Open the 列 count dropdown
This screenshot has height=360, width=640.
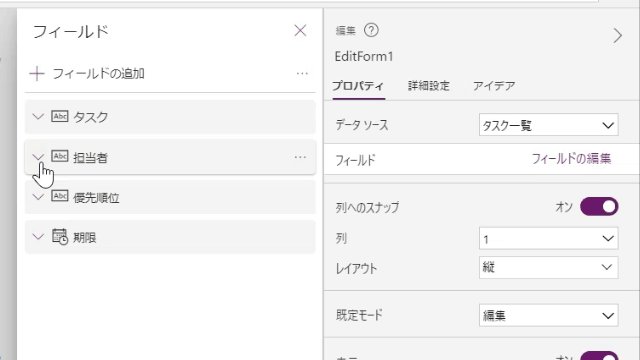549,238
